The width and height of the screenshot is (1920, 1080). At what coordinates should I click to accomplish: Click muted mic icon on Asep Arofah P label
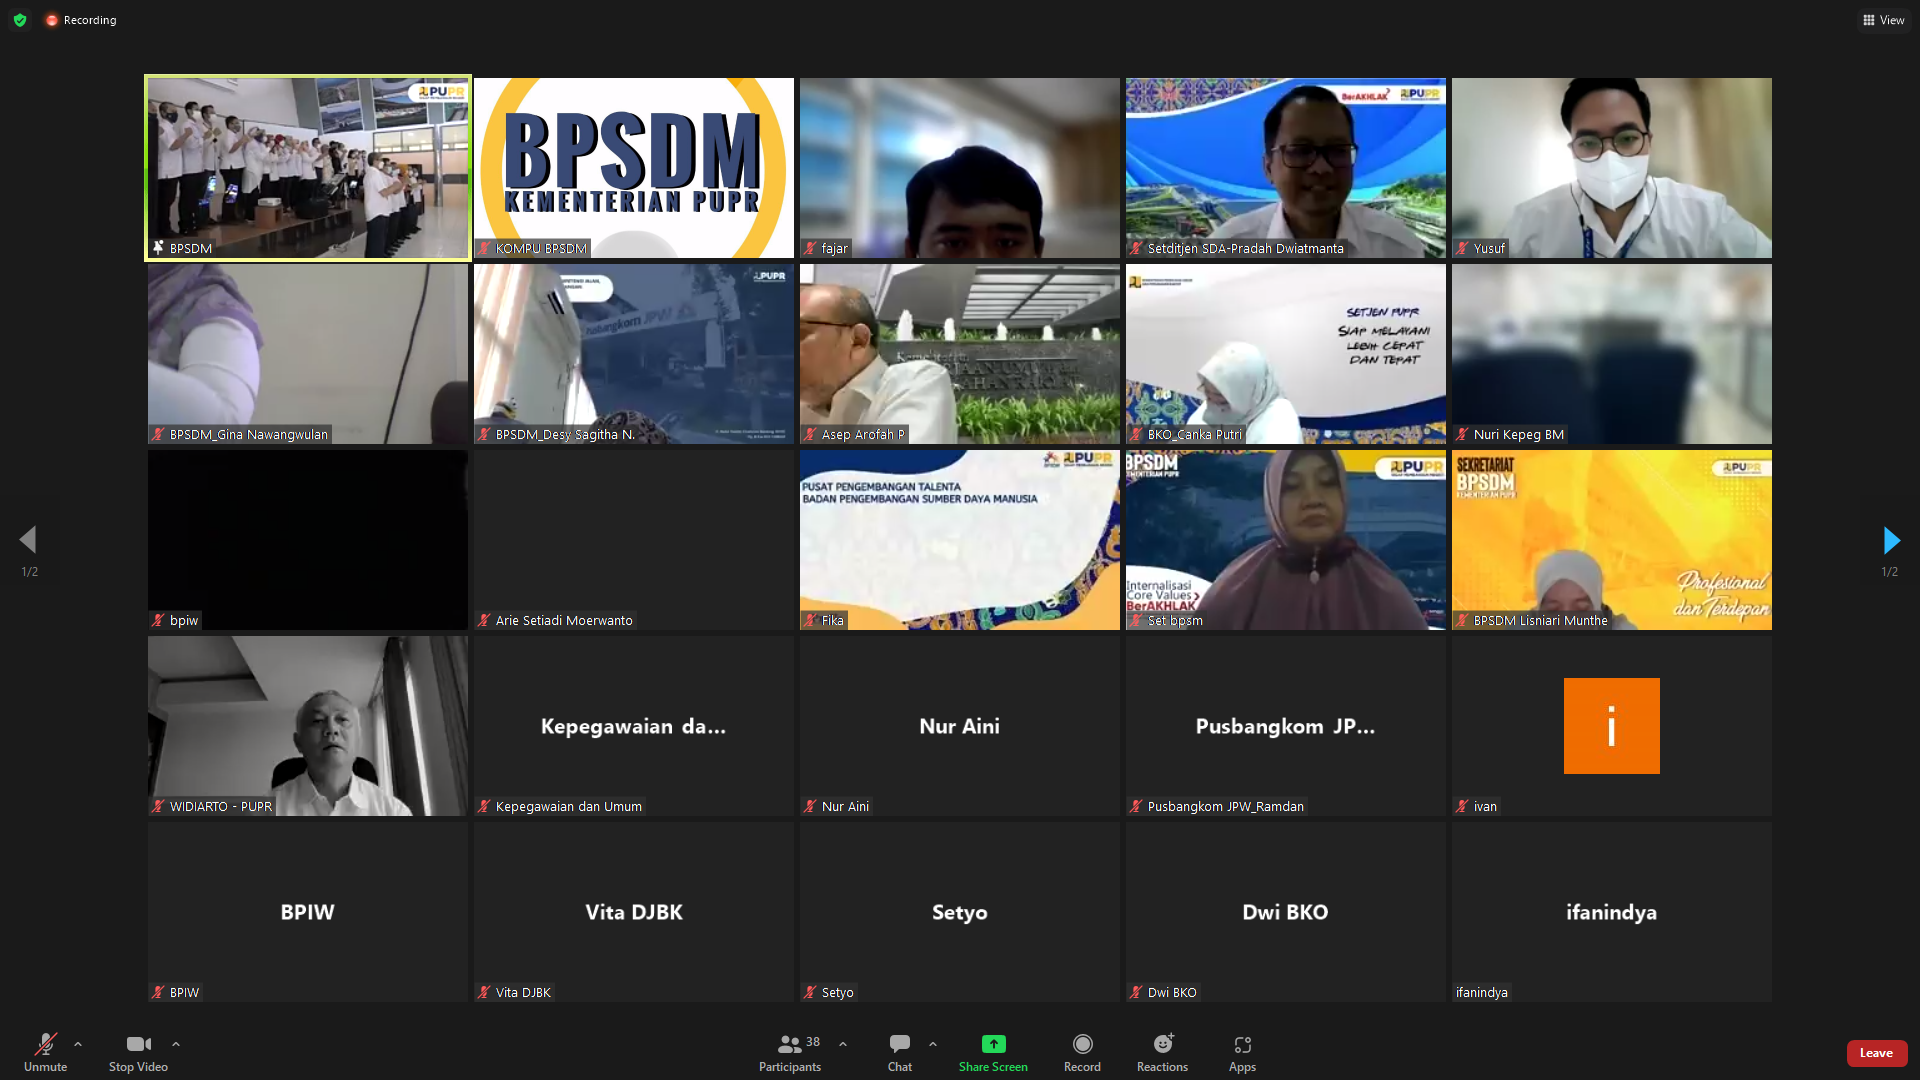click(x=810, y=434)
